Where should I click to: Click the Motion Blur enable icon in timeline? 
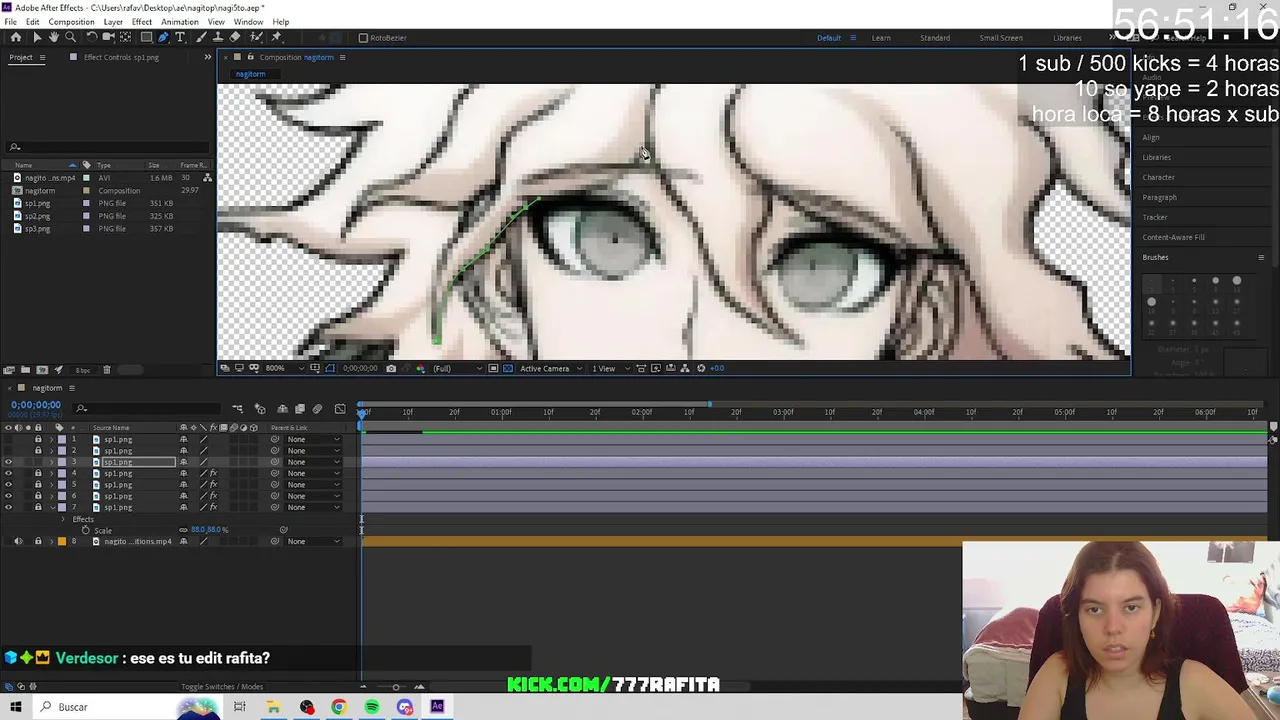[317, 409]
